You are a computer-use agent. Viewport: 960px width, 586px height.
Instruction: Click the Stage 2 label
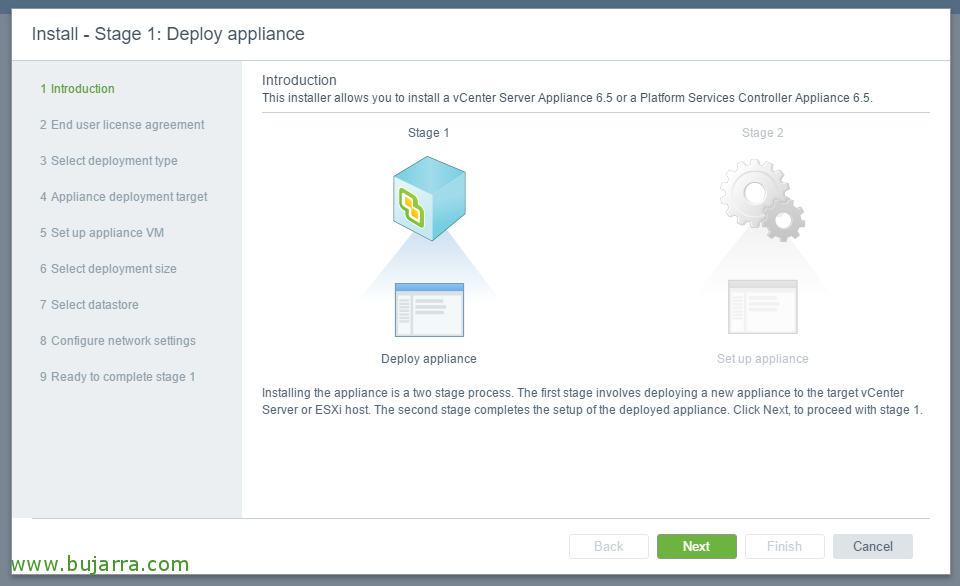pos(762,133)
